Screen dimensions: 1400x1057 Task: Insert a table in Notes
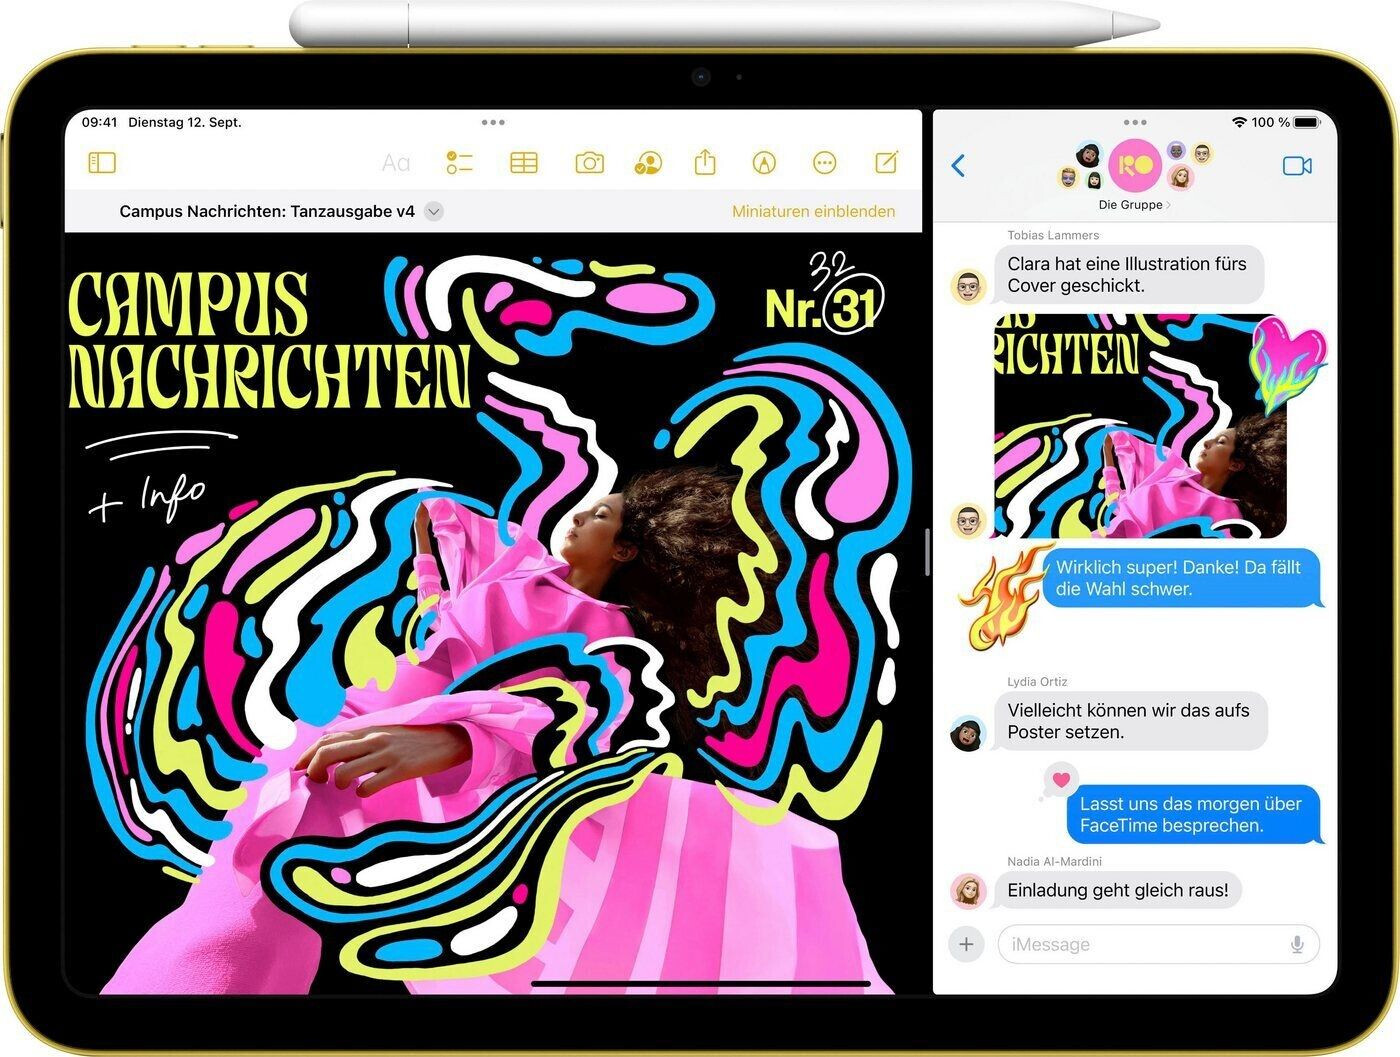(524, 163)
